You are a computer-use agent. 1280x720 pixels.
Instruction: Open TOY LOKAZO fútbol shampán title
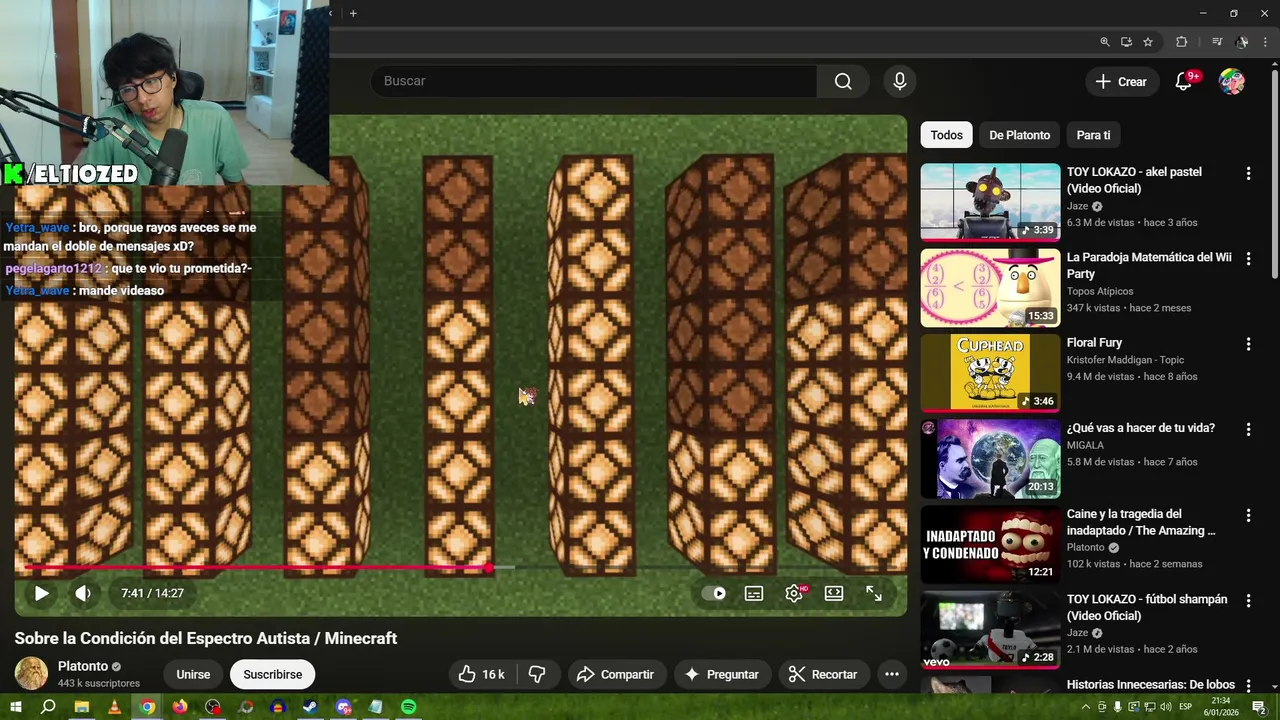point(1146,607)
